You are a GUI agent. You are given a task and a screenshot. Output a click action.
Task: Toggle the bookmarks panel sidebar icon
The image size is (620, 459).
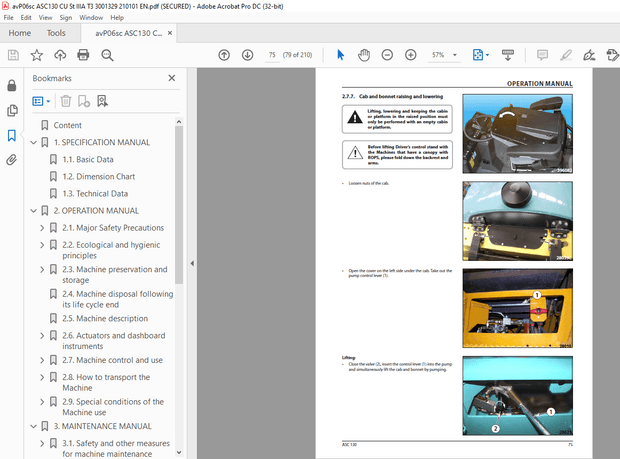12,136
